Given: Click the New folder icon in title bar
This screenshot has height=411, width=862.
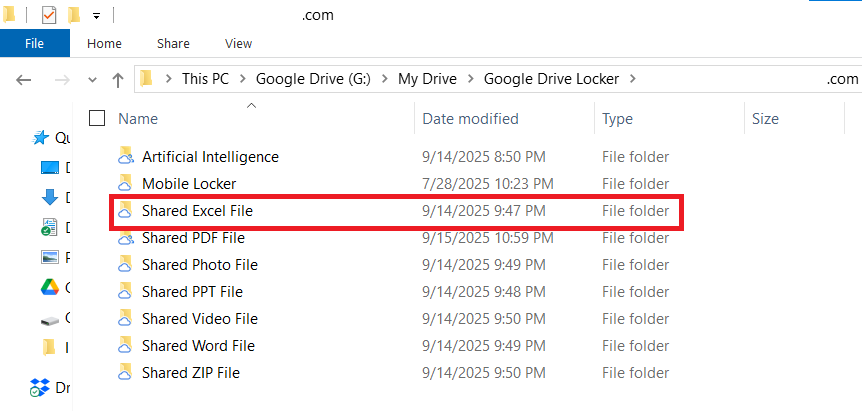Looking at the screenshot, I should [x=74, y=16].
